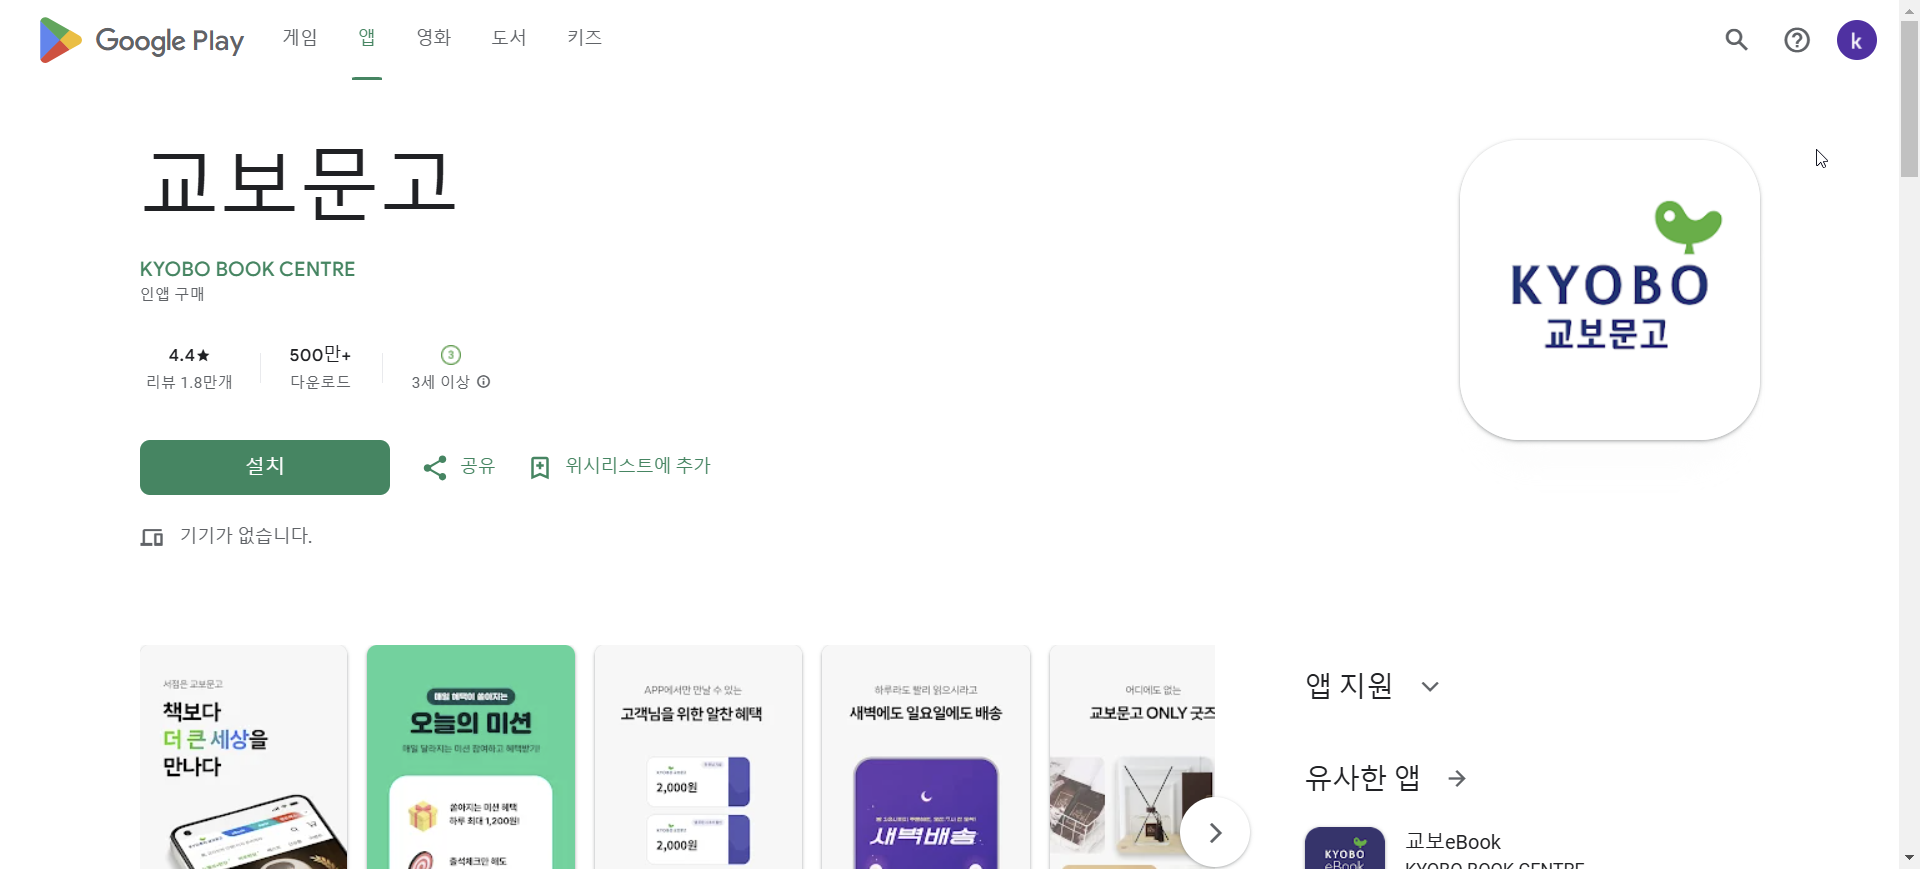Click the vertical scrollbar down arrow
The image size is (1920, 869).
click(x=1909, y=858)
